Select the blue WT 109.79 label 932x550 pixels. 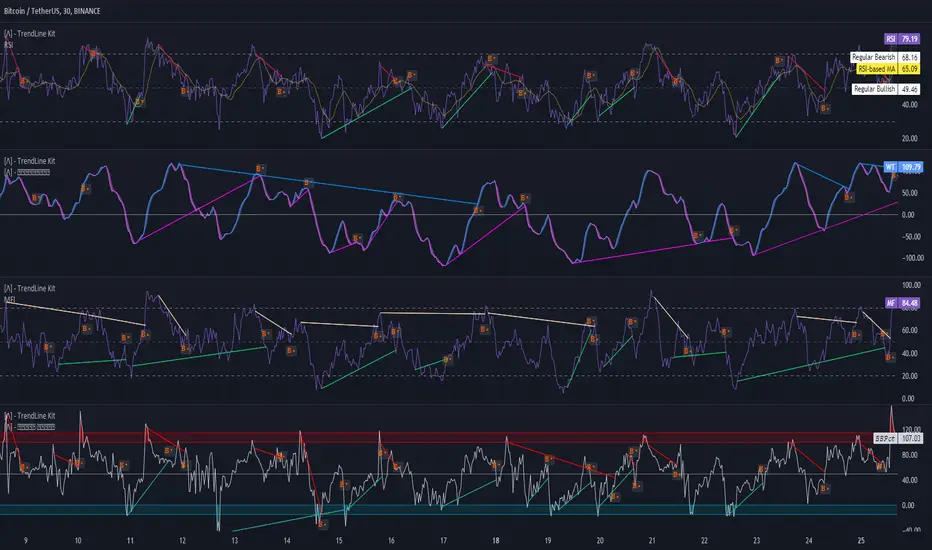903,167
